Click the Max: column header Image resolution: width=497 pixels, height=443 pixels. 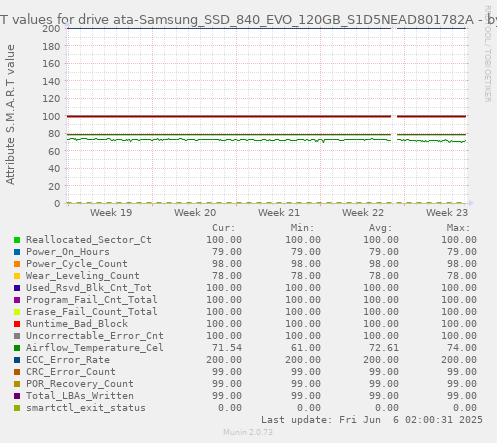(x=458, y=228)
